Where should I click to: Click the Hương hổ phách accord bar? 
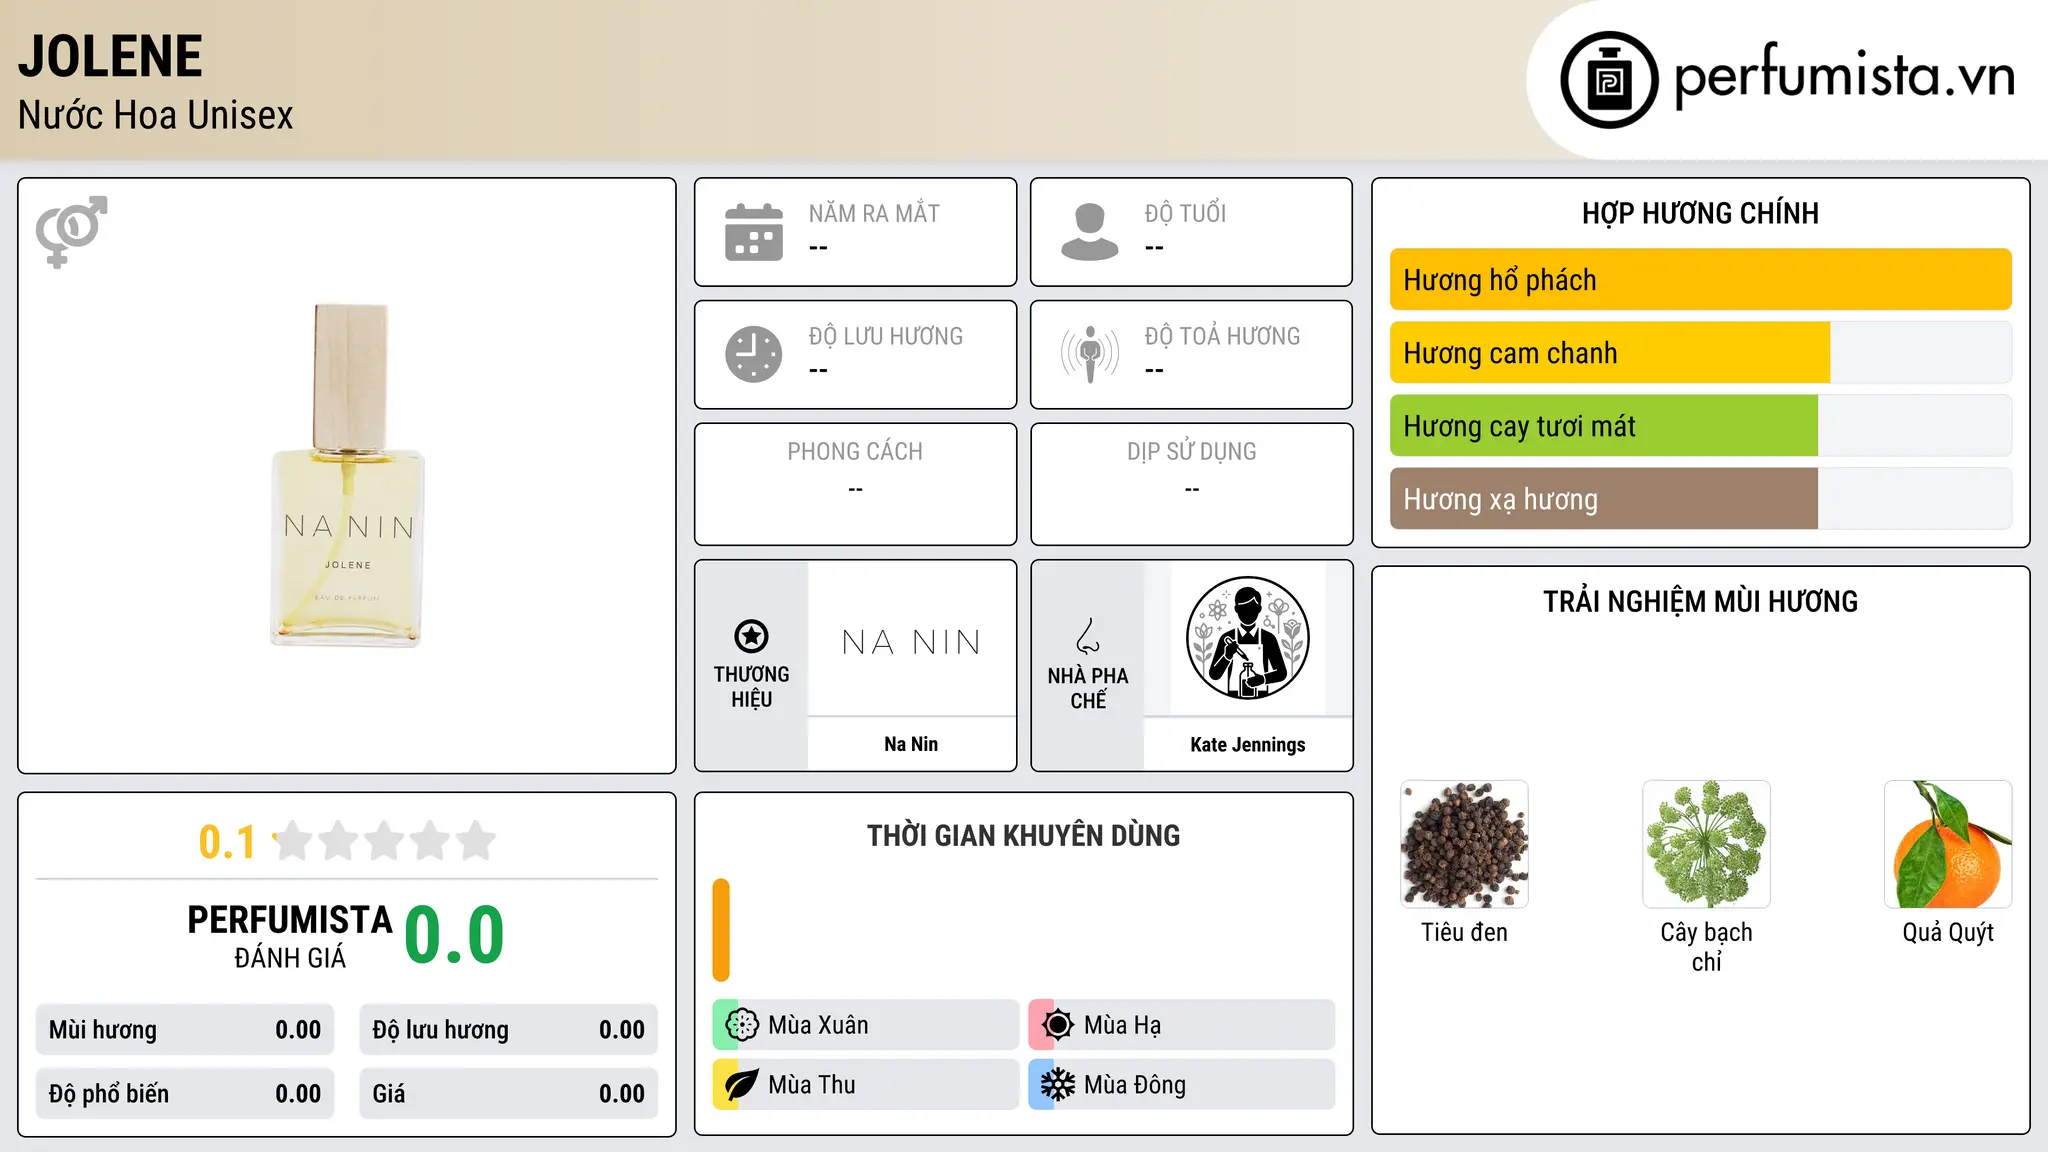(x=1700, y=280)
